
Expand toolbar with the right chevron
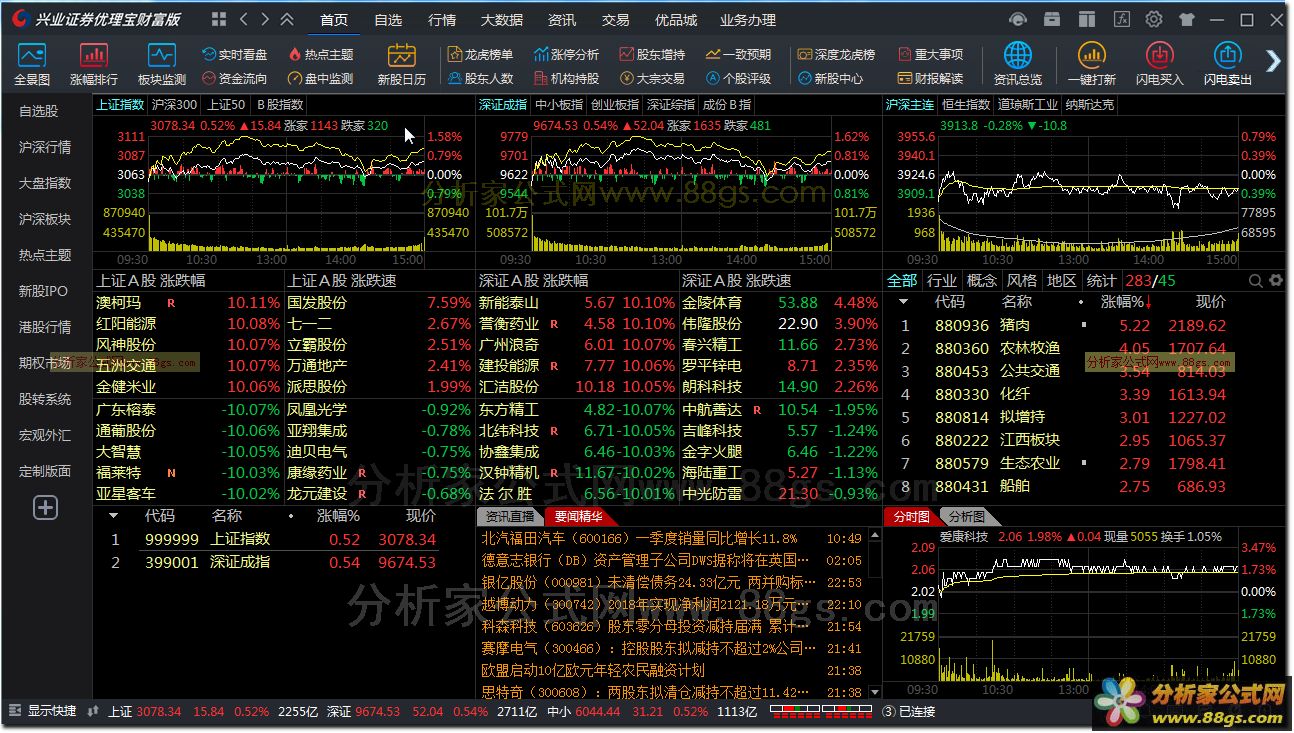[1273, 61]
